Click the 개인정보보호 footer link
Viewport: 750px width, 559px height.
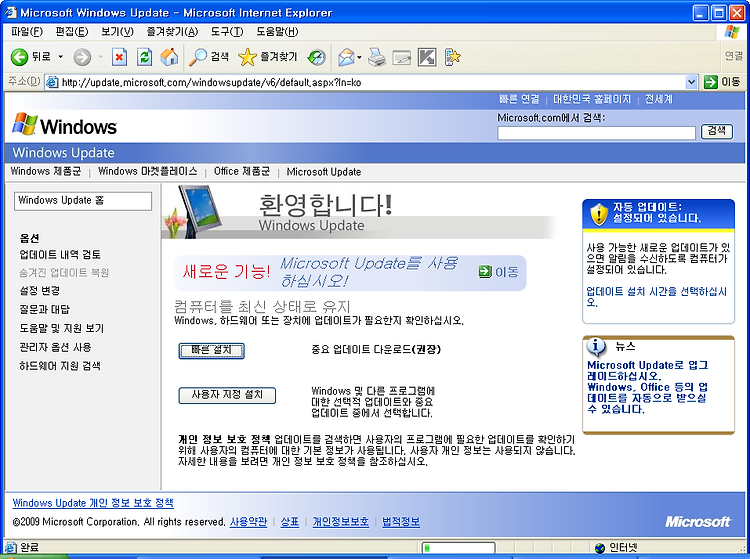coord(341,522)
